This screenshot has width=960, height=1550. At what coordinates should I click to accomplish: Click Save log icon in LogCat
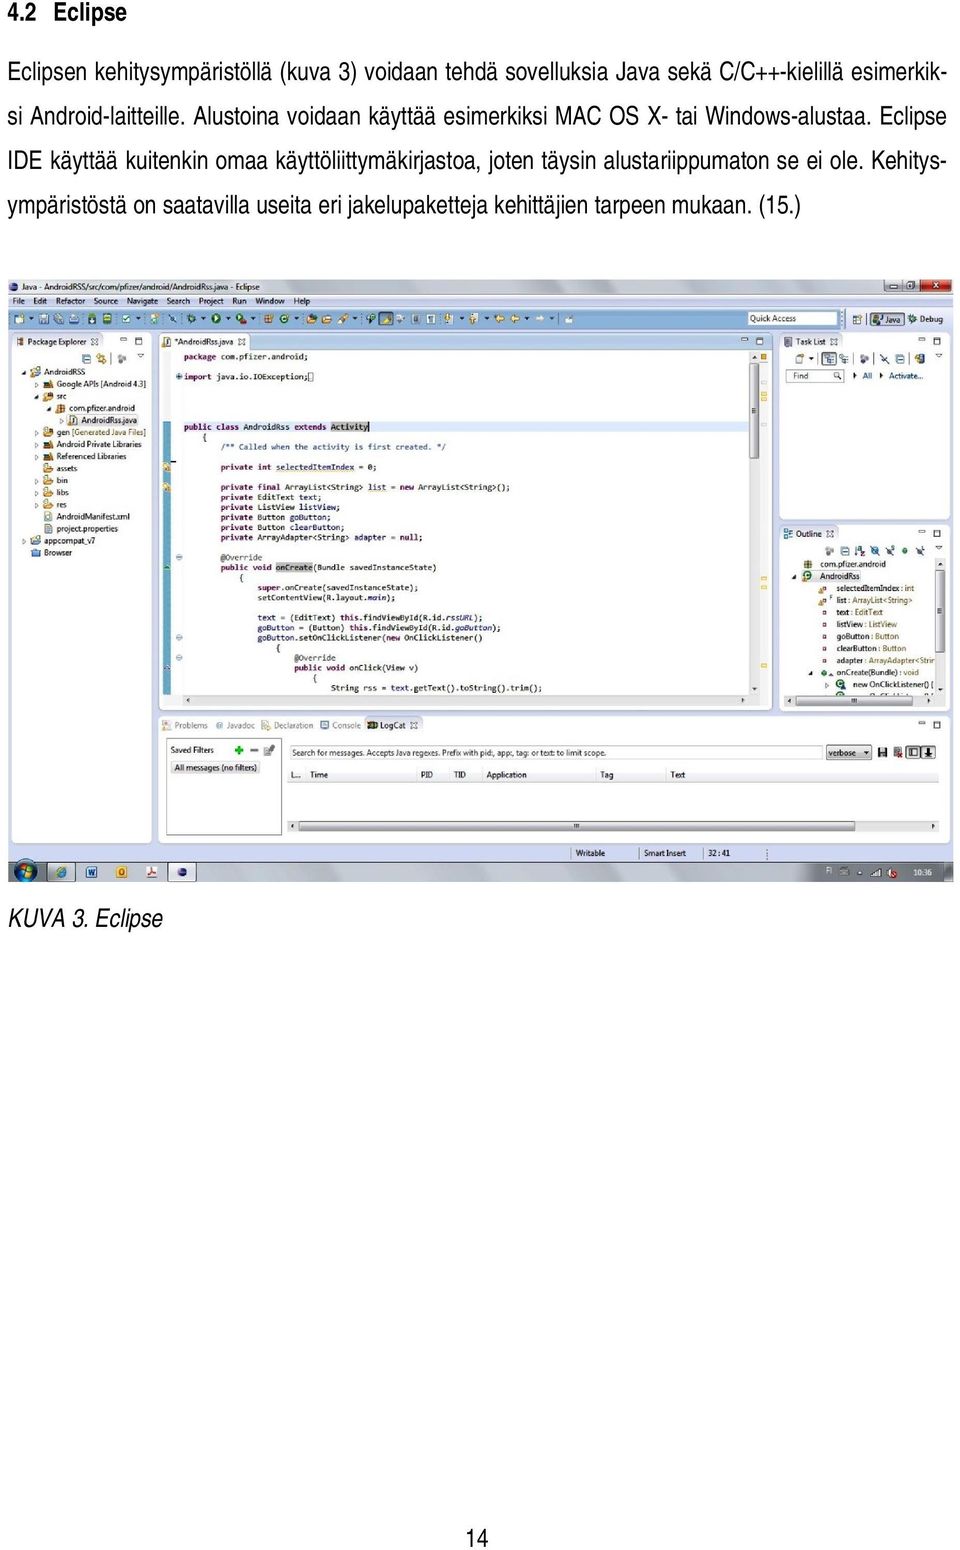pos(882,752)
